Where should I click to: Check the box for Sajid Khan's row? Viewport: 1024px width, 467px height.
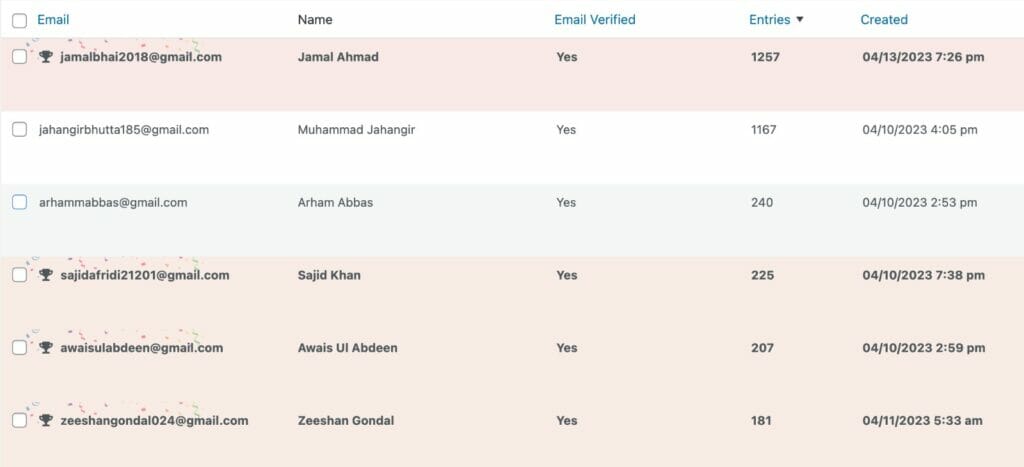tap(20, 275)
